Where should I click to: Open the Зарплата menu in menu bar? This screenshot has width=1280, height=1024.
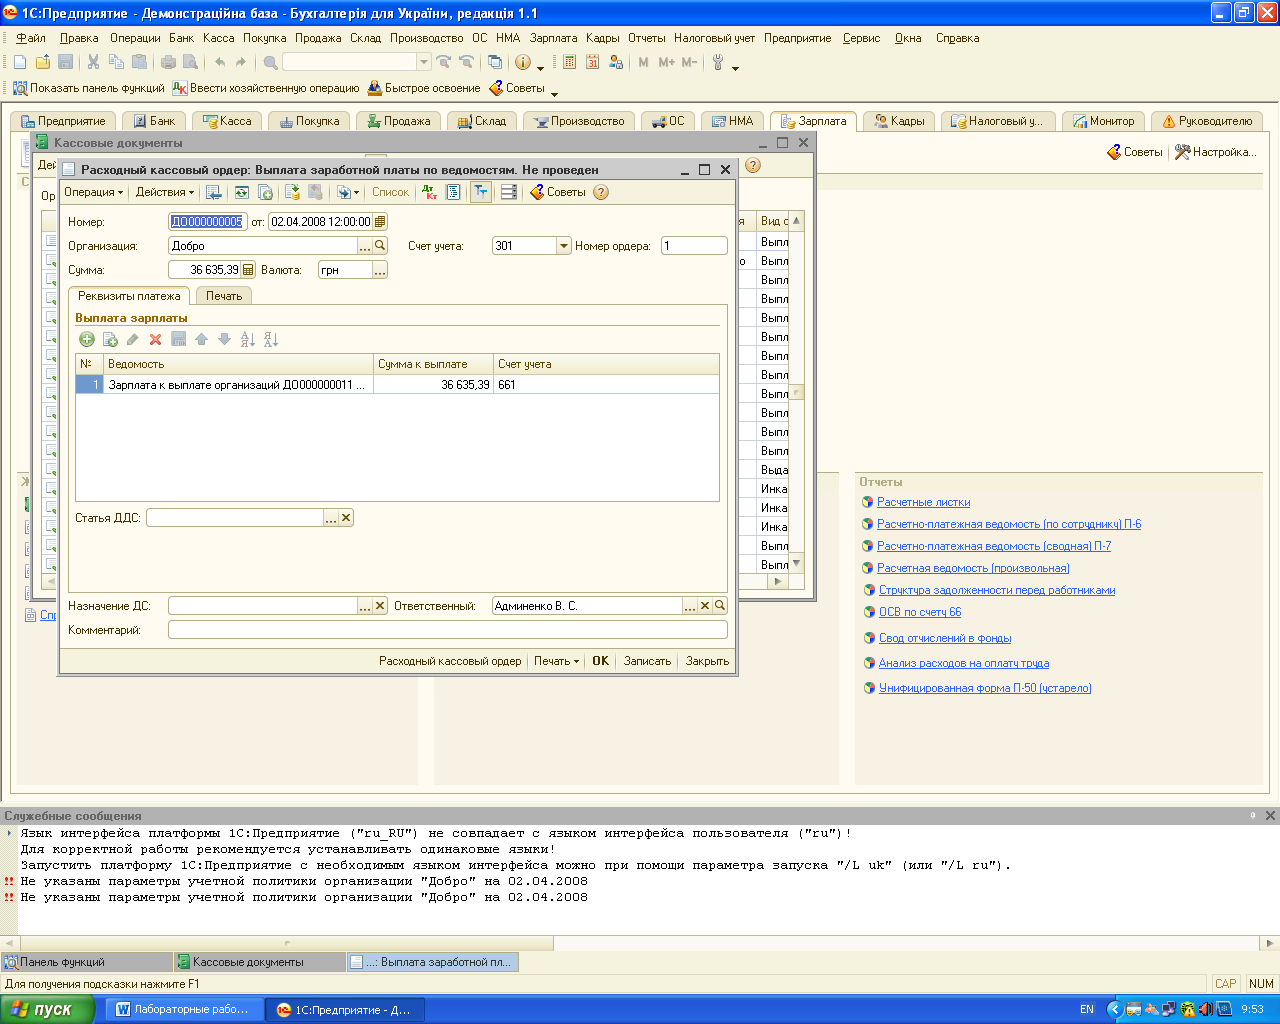[553, 38]
